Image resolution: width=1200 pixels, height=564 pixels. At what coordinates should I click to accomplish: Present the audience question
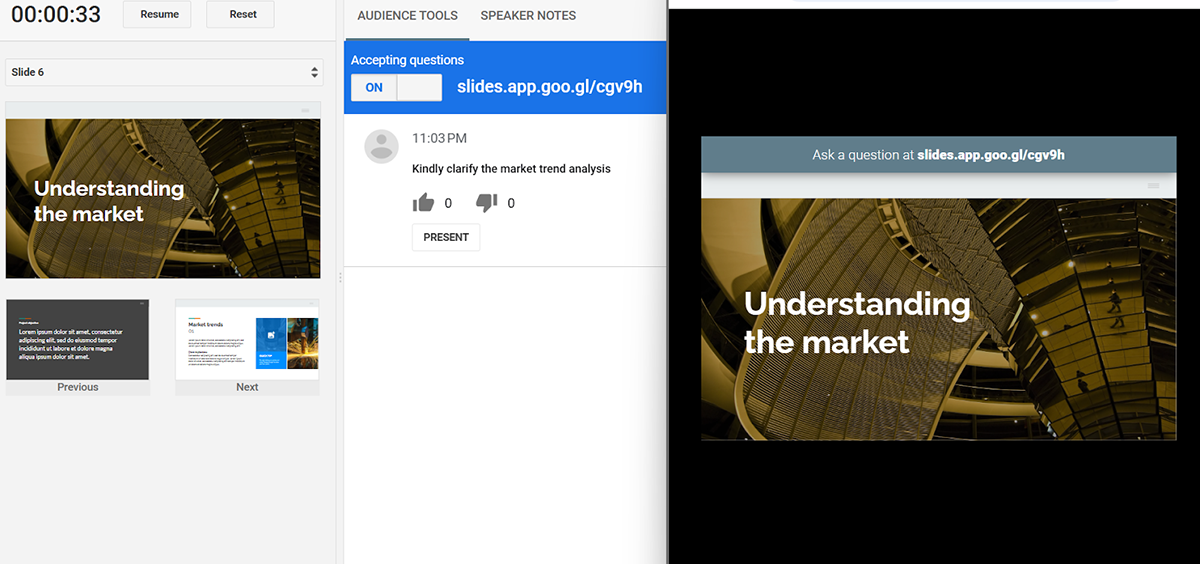(446, 237)
